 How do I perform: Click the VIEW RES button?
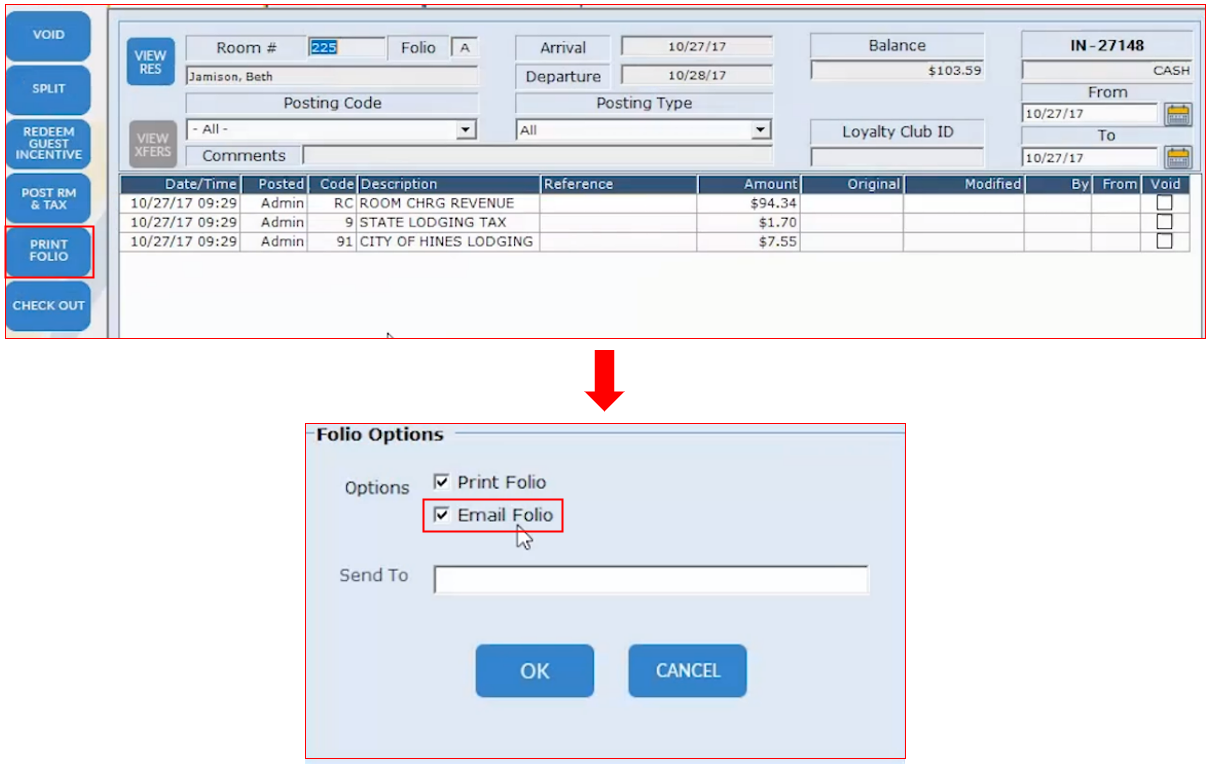coord(150,62)
